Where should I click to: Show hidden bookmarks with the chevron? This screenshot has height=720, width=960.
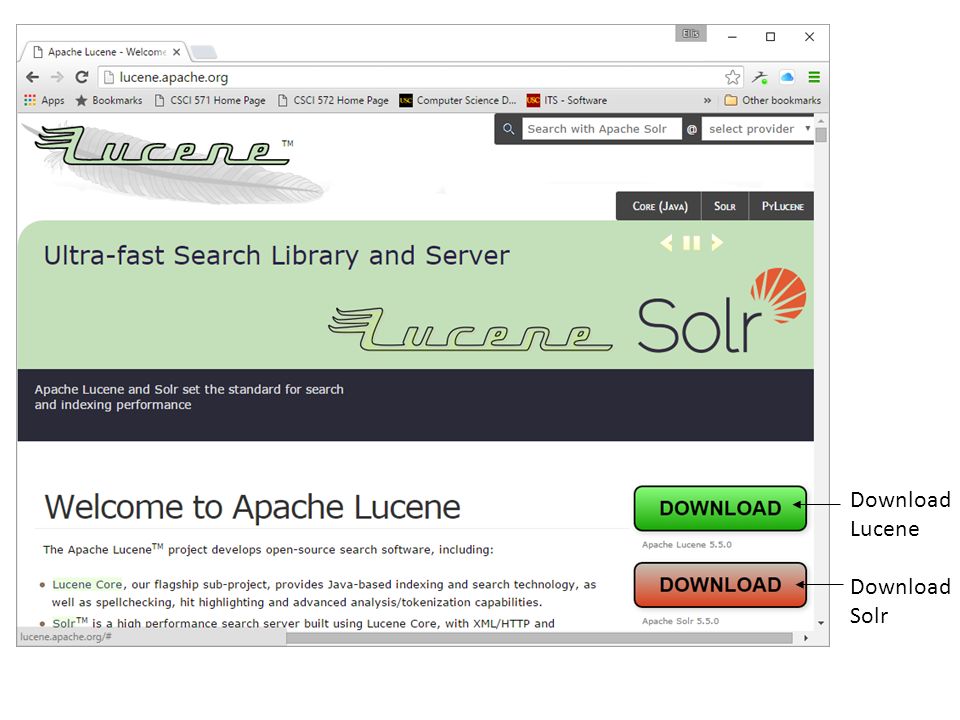(x=707, y=100)
